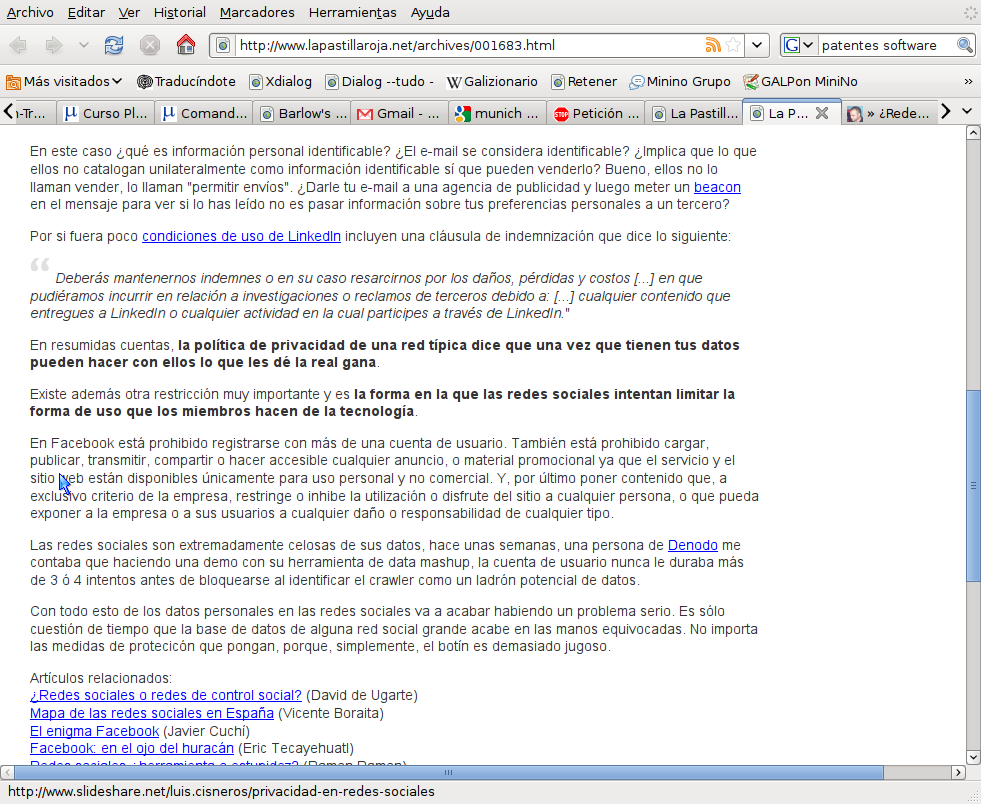Open ¿Redes sociales o redes de control social?
This screenshot has height=804, width=981.
pos(166,695)
